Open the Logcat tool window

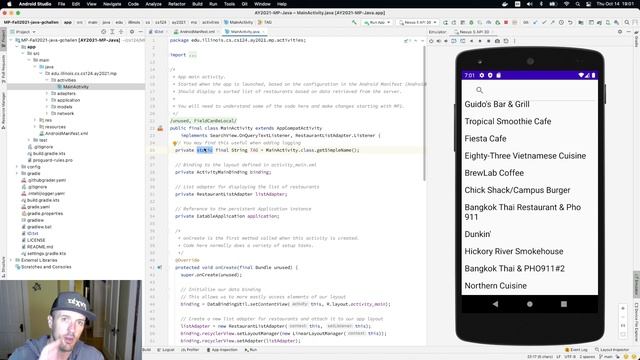coord(166,350)
